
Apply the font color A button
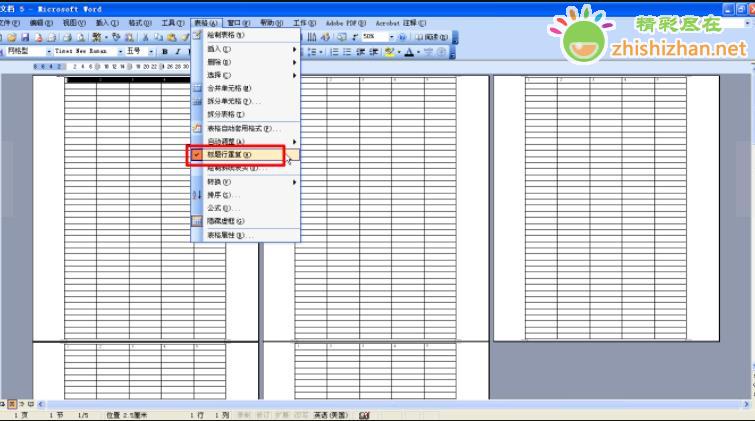[409, 52]
